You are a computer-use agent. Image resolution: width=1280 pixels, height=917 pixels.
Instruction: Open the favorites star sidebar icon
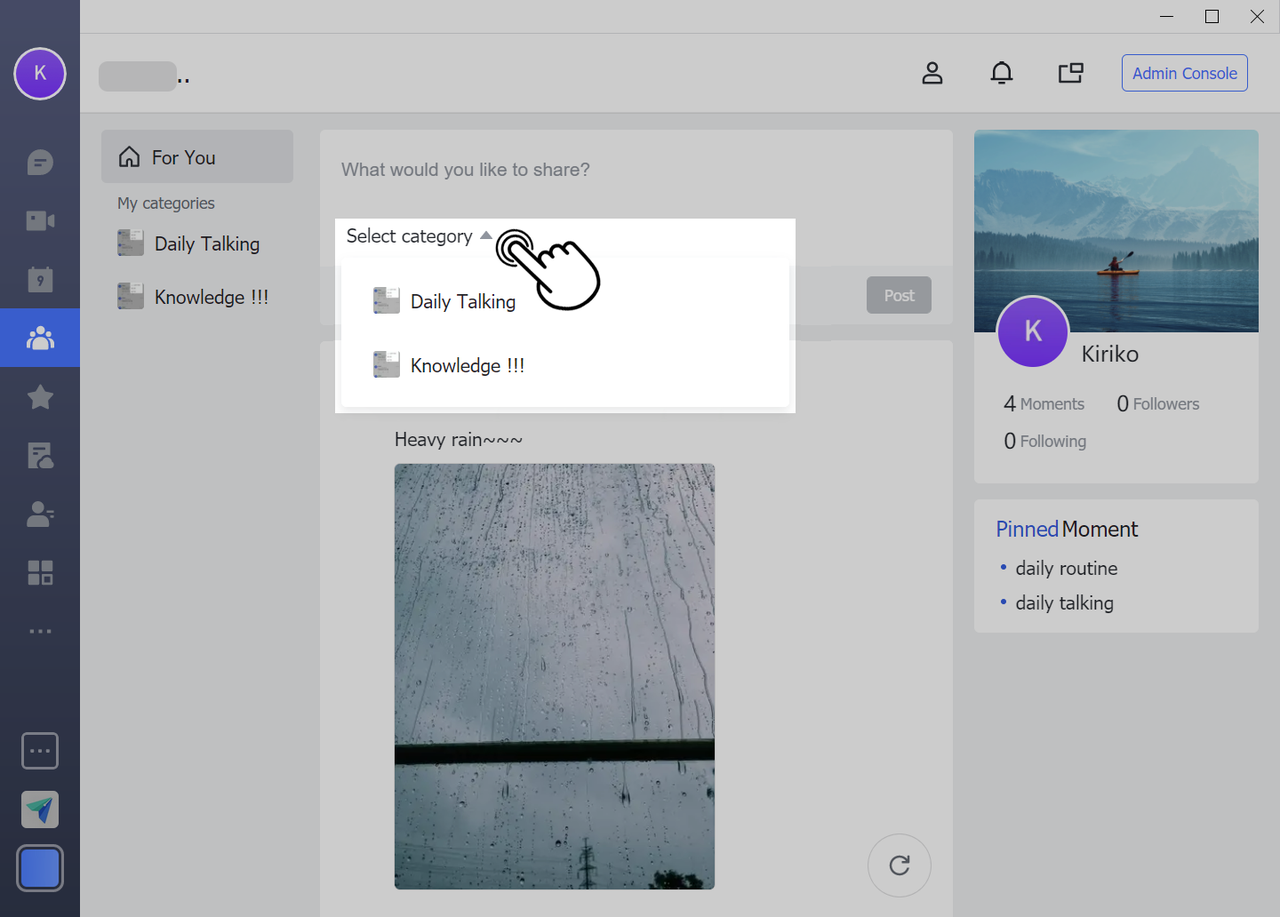[x=40, y=397]
